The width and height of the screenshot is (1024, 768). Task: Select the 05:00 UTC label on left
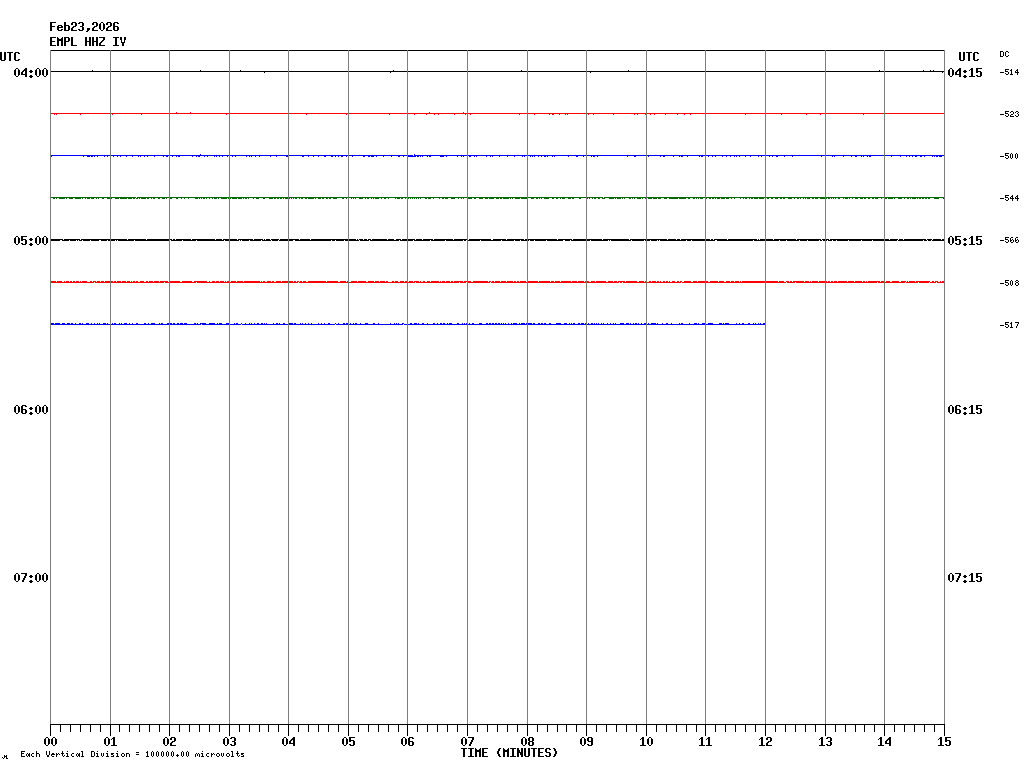click(31, 241)
